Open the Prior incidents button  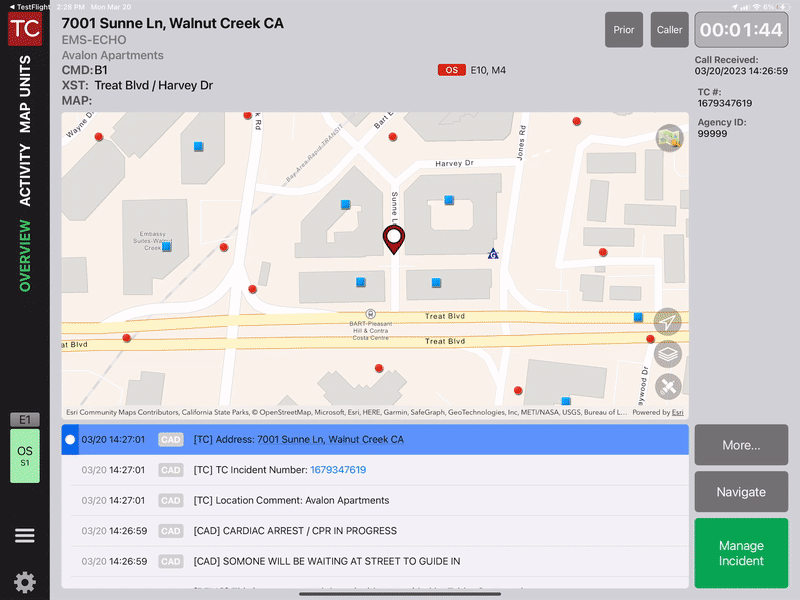pyautogui.click(x=624, y=30)
